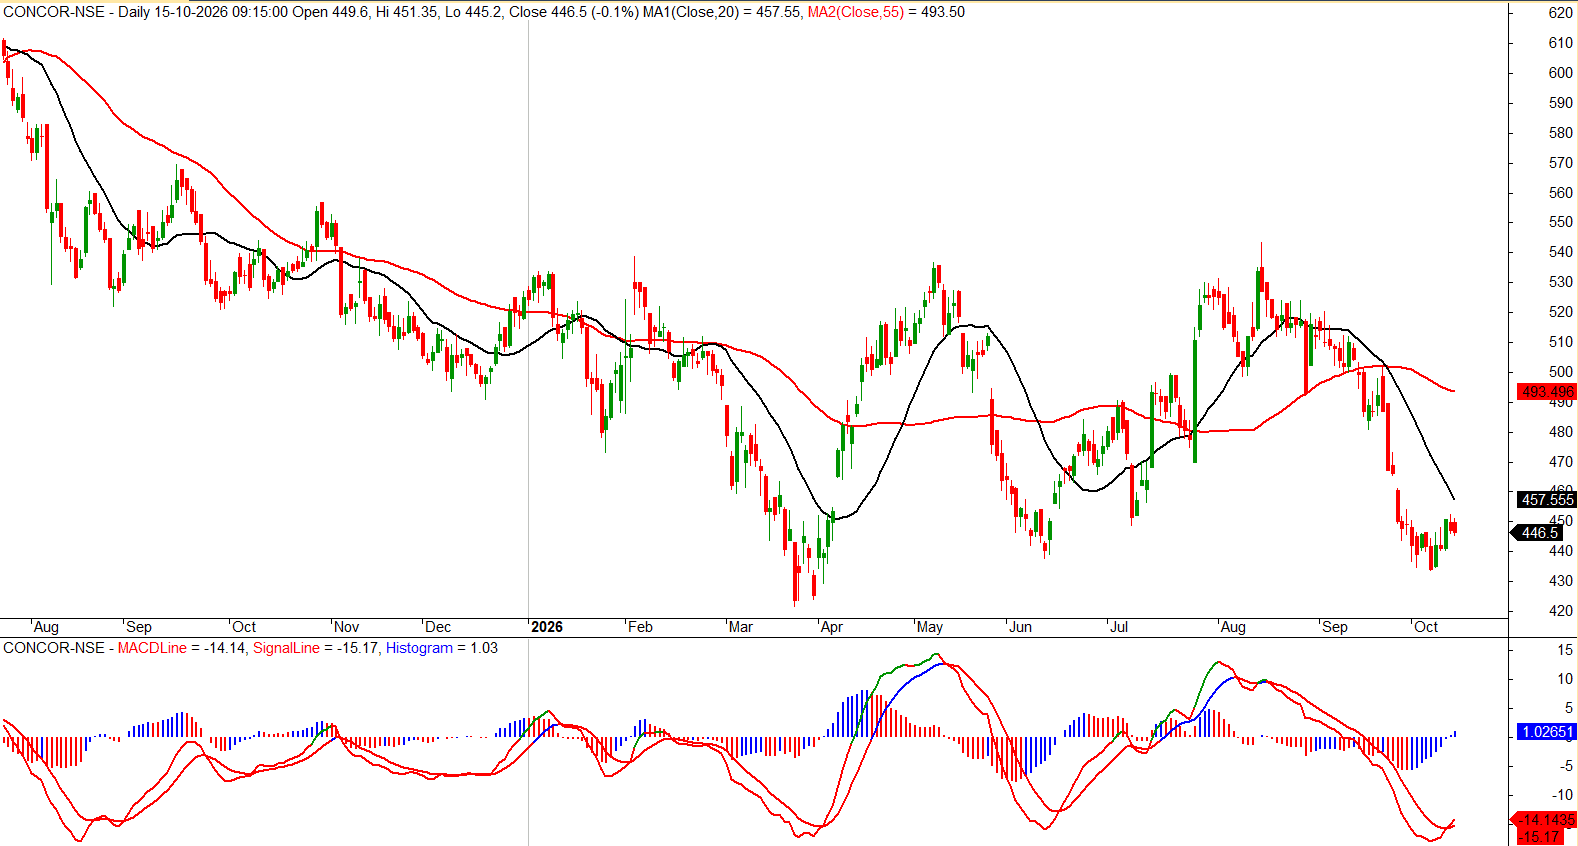Click the CONCOR-NSE chart title text
The height and width of the screenshot is (846, 1578).
53,12
